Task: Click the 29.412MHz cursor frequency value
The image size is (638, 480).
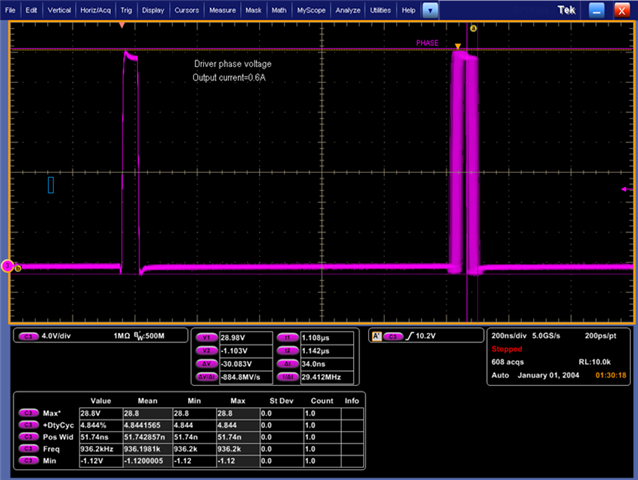Action: pyautogui.click(x=327, y=377)
